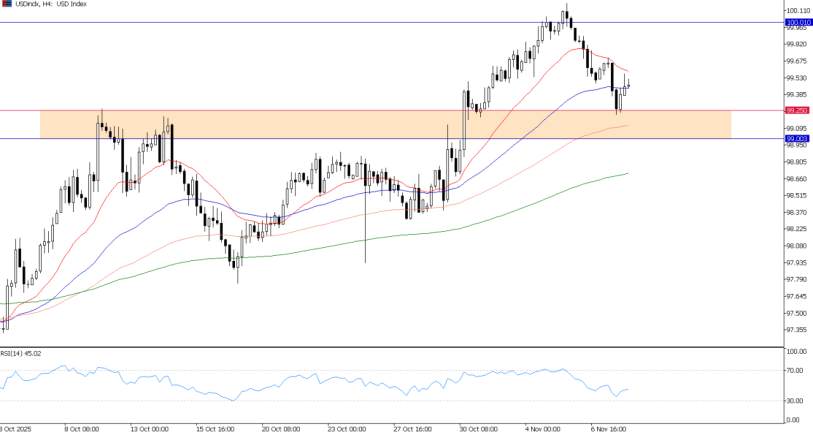Click the 98.225 price axis label
The image size is (813, 435).
coord(797,229)
